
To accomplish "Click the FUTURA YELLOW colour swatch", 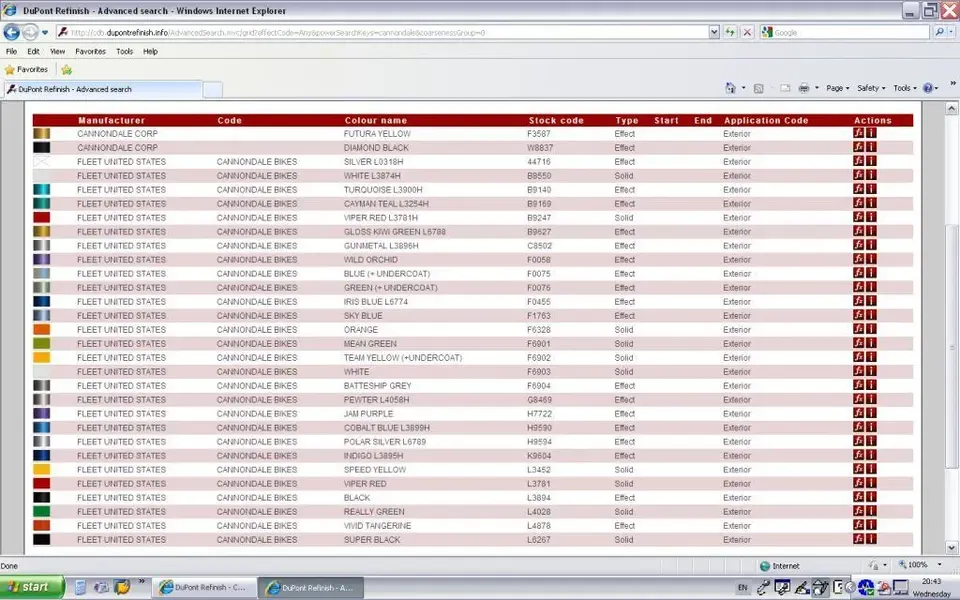I will click(x=42, y=133).
